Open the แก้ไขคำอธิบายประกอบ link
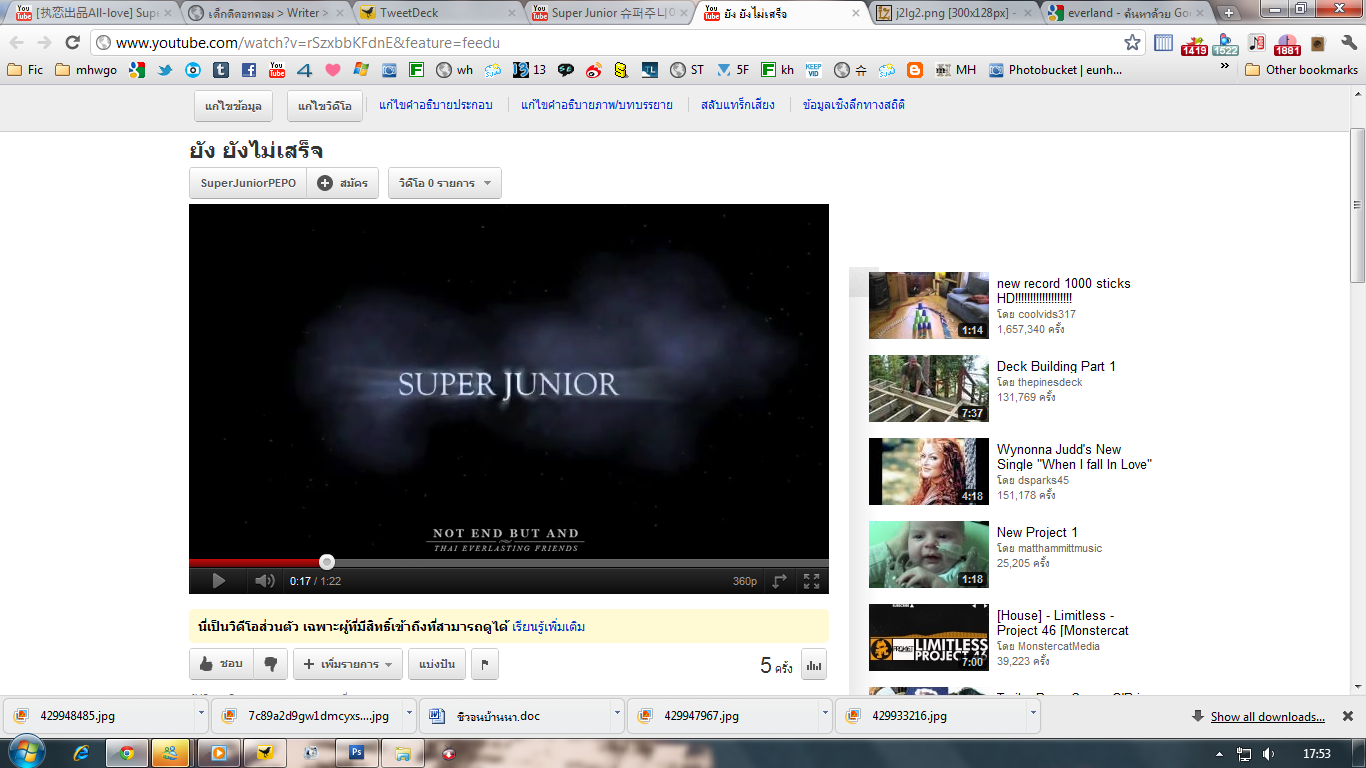 (436, 105)
